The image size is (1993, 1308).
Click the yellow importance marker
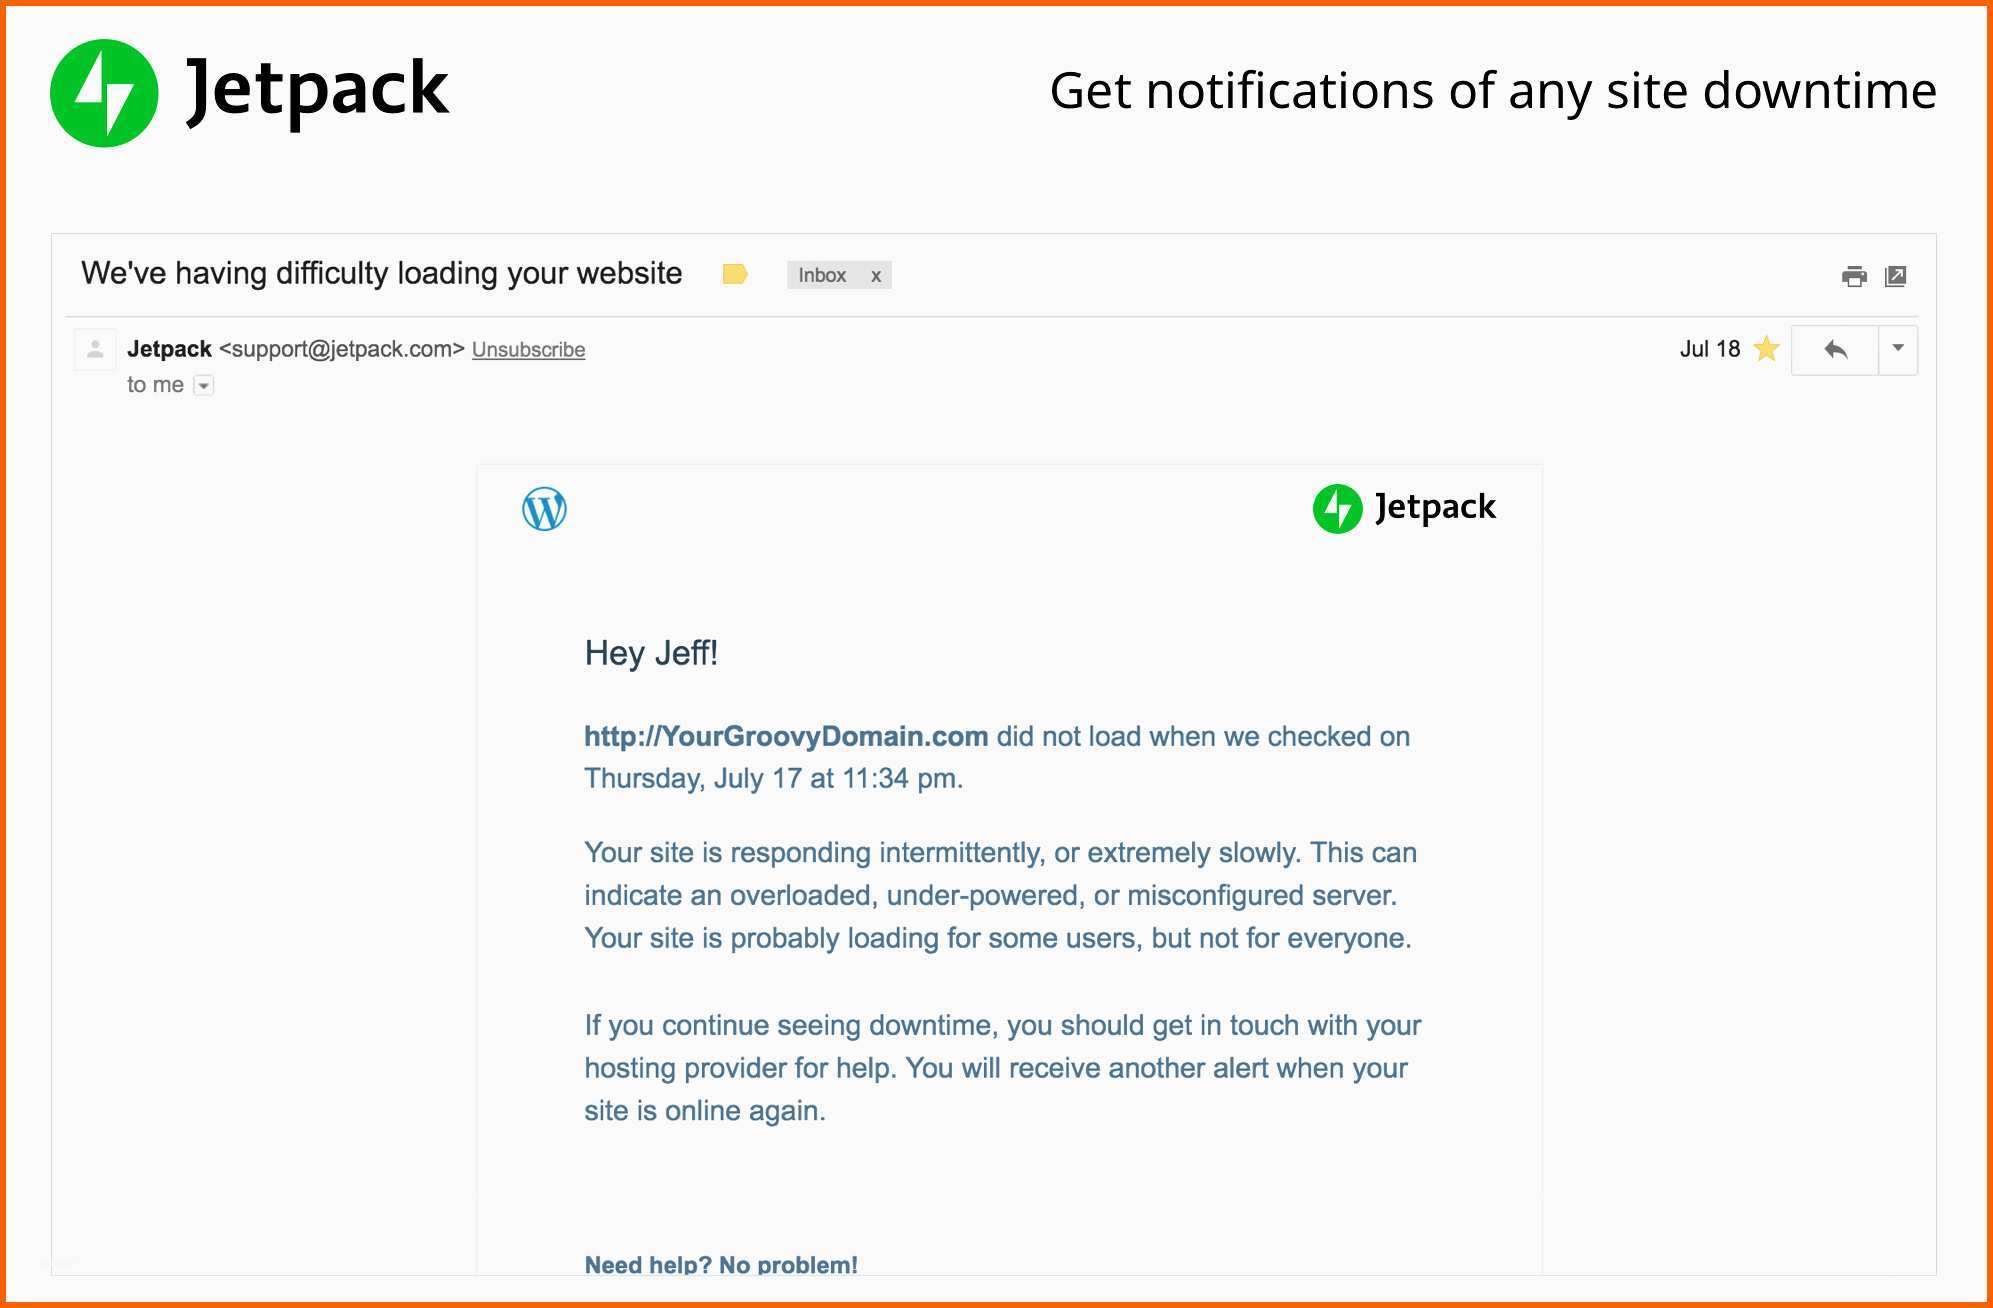(735, 274)
